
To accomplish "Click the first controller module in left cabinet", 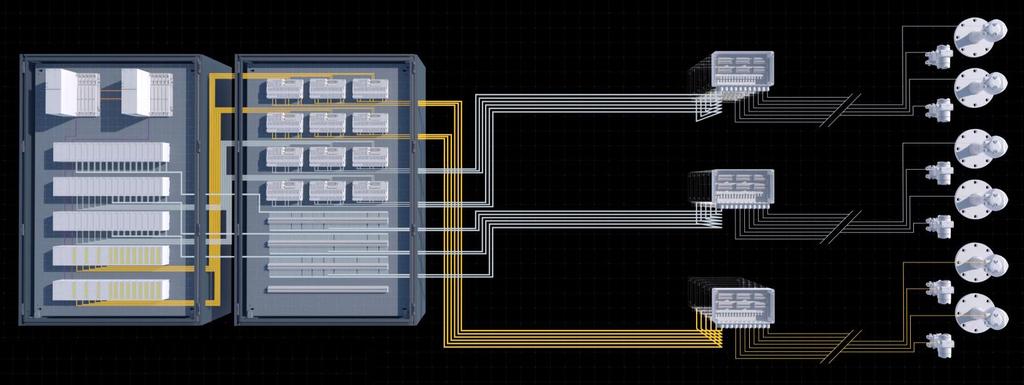I will tap(72, 93).
